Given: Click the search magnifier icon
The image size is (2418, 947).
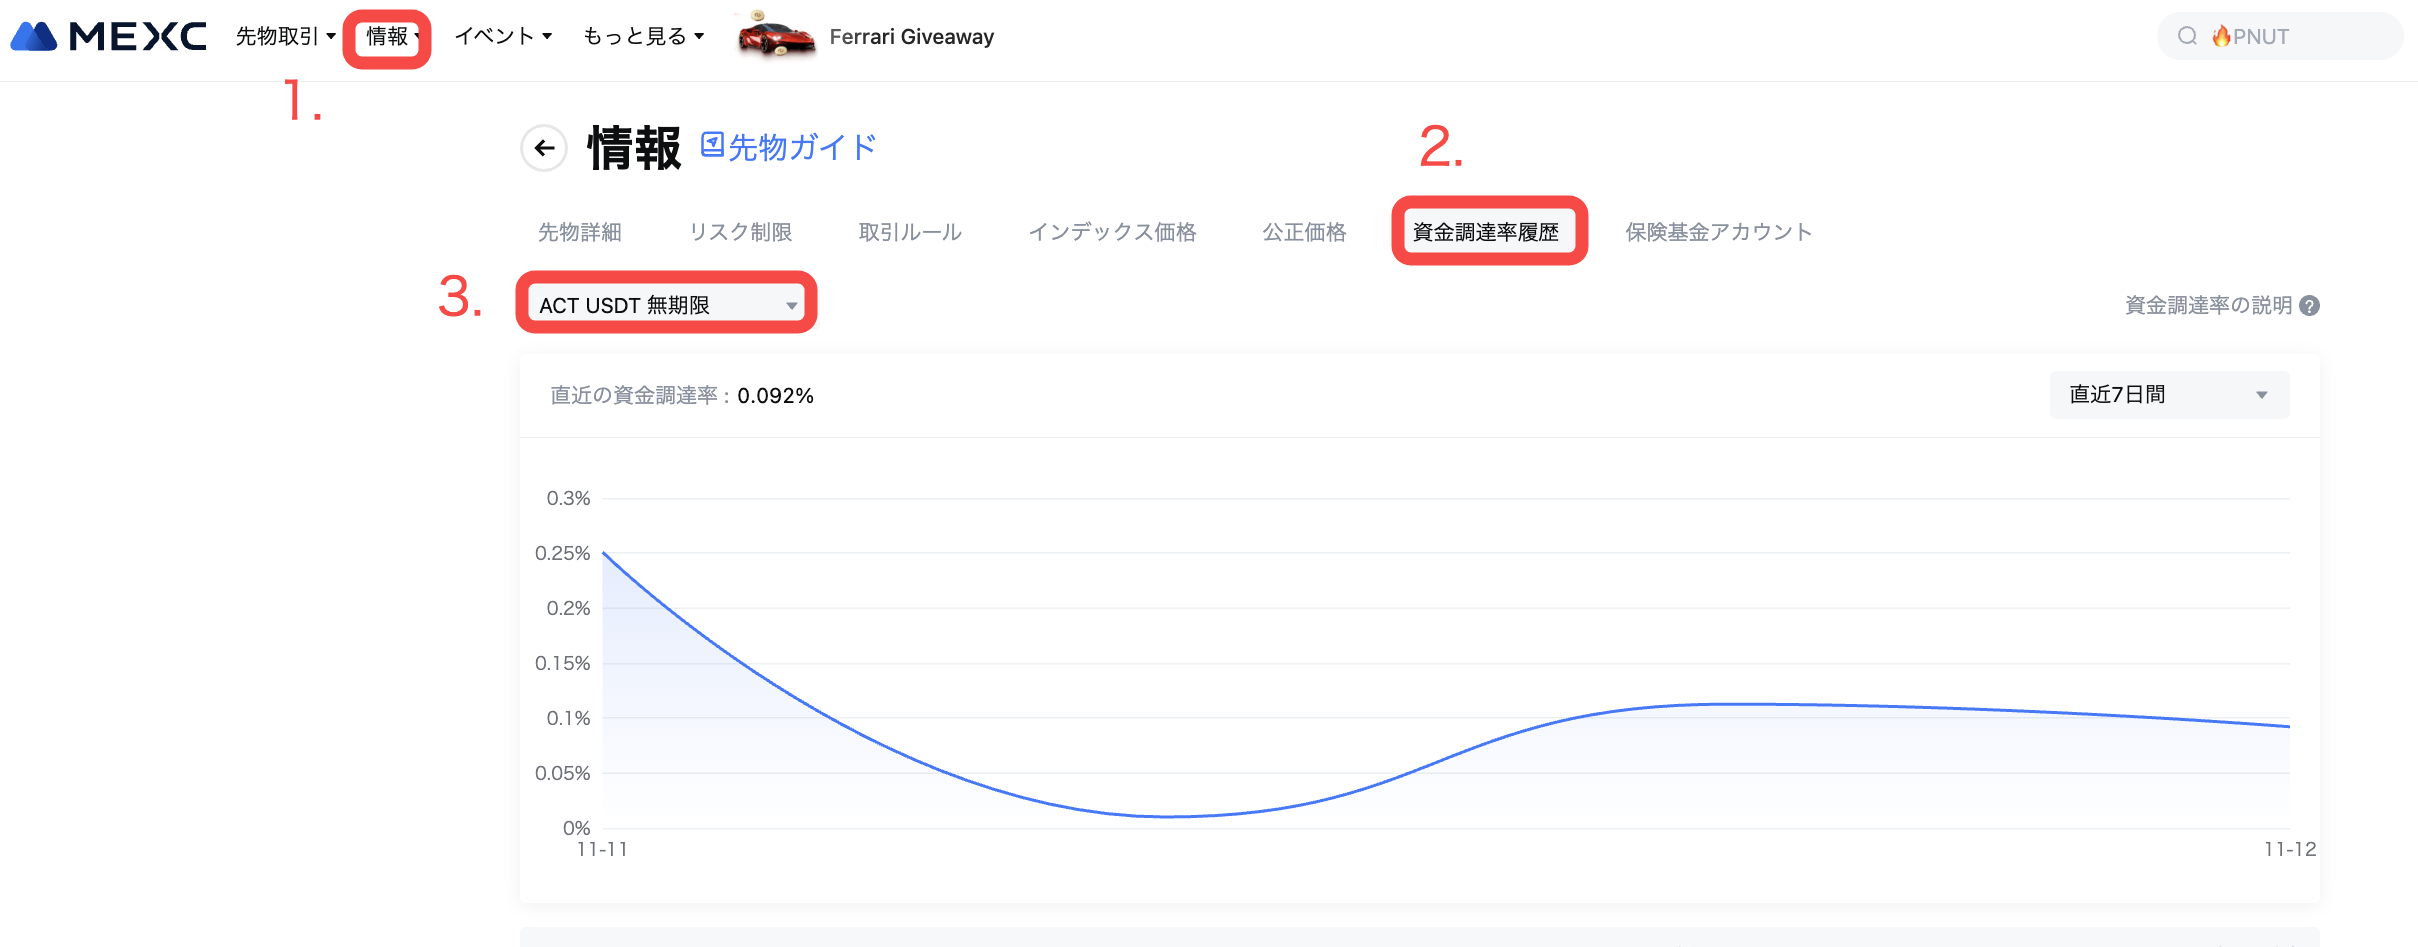Looking at the screenshot, I should click(x=2187, y=37).
